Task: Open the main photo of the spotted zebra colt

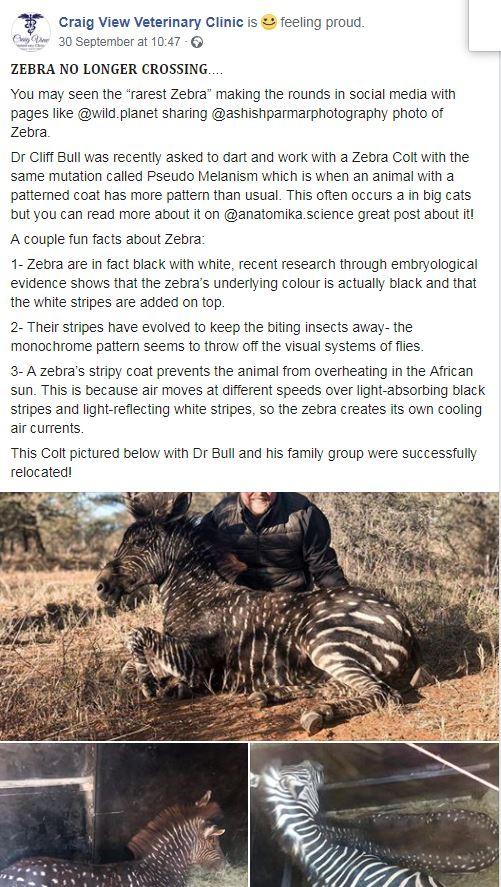Action: coord(250,616)
